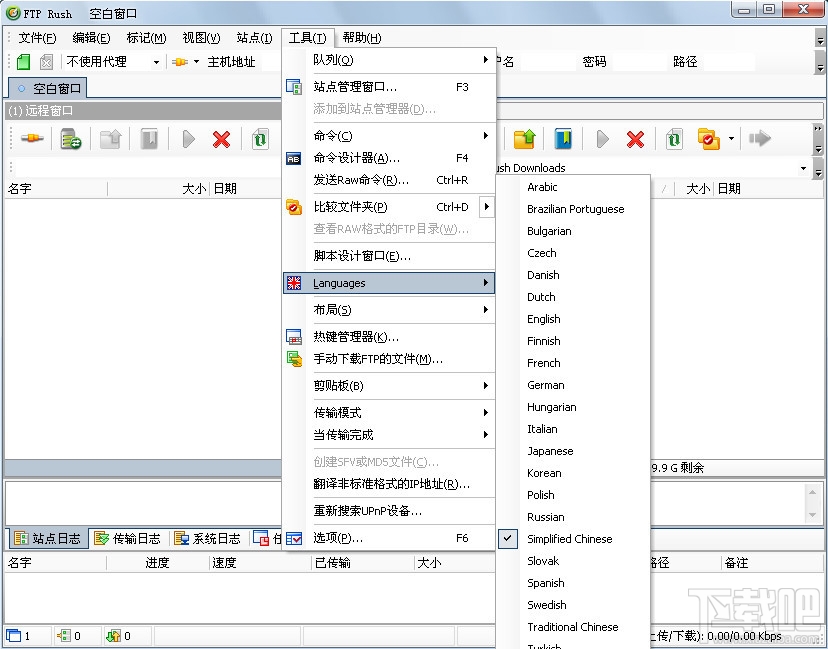Select Simplified Chinese checked language
The width and height of the screenshot is (828, 649).
572,539
